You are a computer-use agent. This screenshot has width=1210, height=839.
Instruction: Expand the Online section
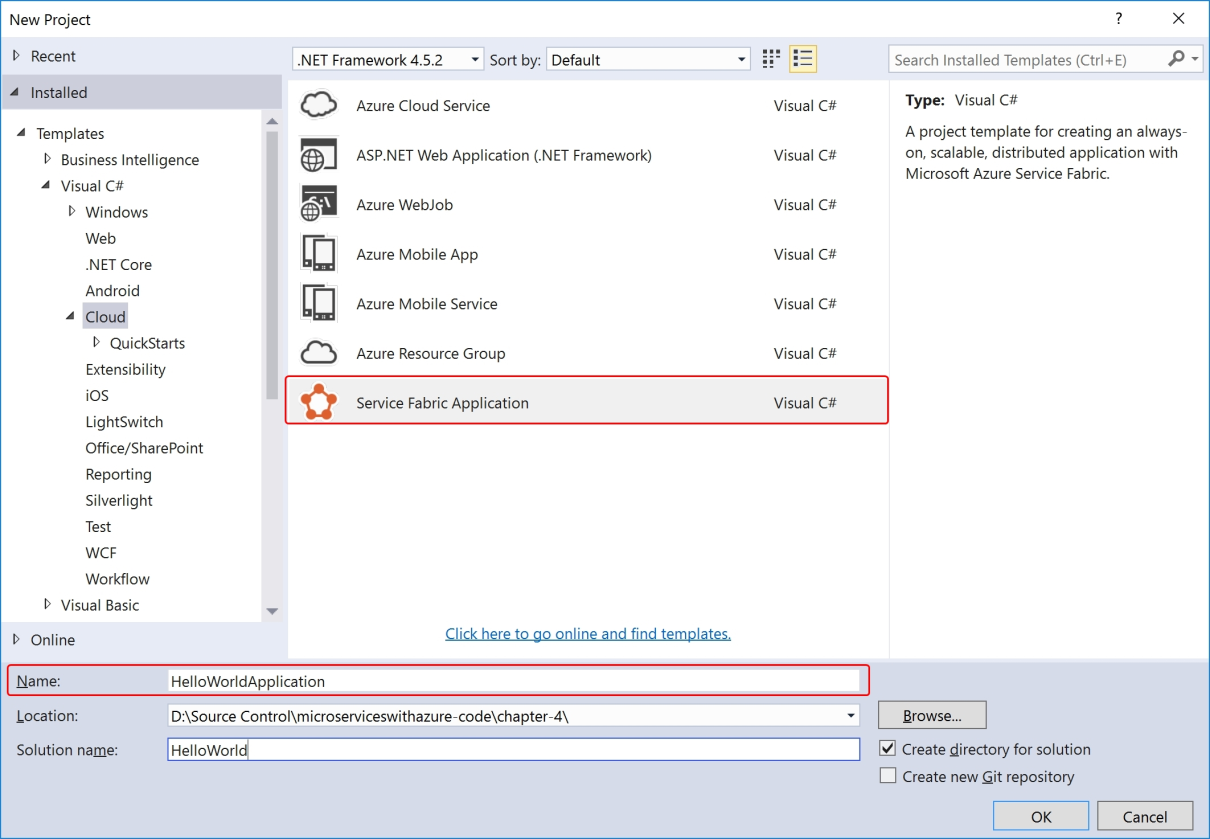coord(17,639)
